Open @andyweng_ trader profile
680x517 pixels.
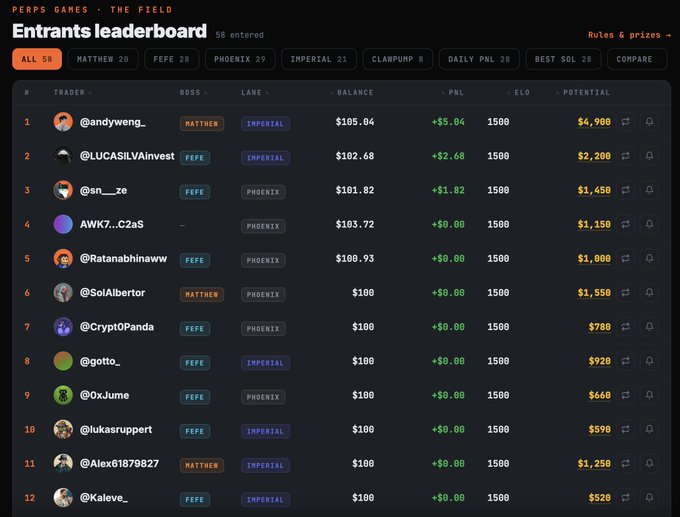coord(113,122)
